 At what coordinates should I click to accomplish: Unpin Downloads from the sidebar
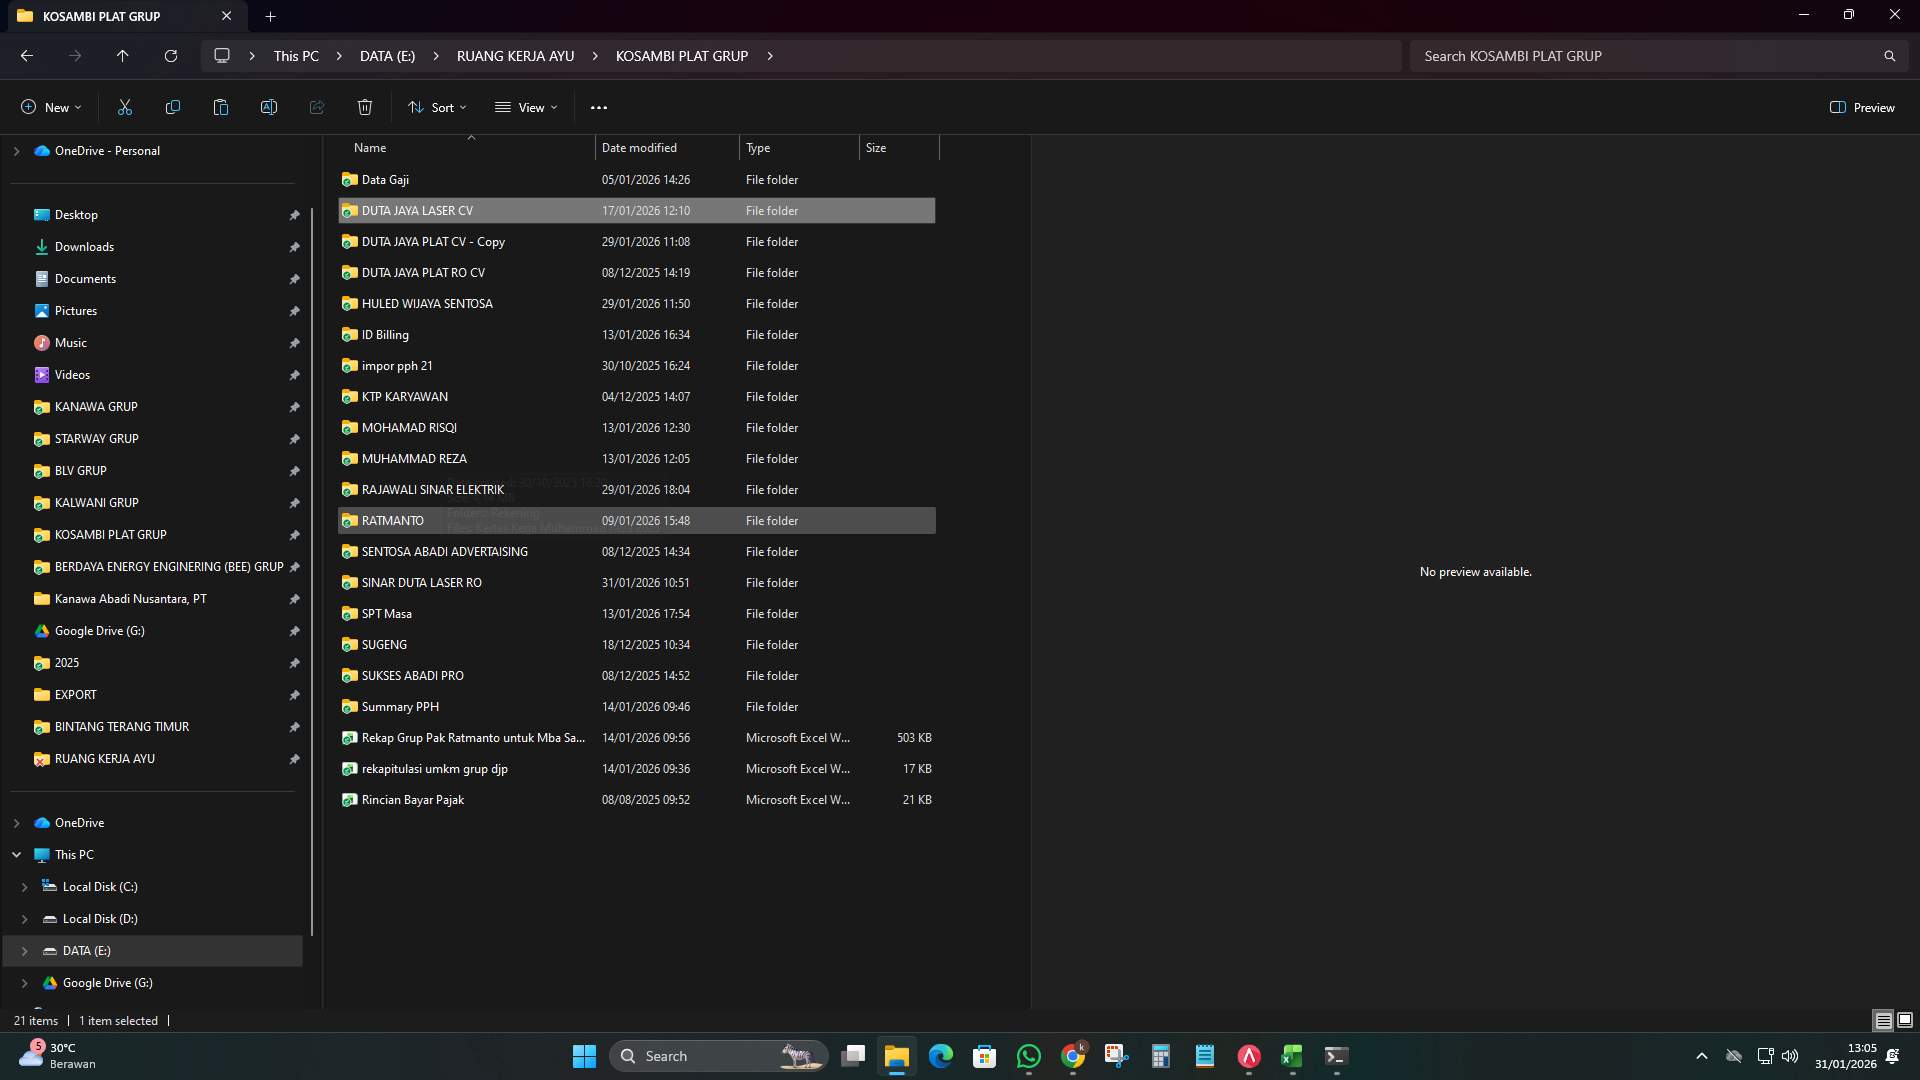click(x=295, y=247)
